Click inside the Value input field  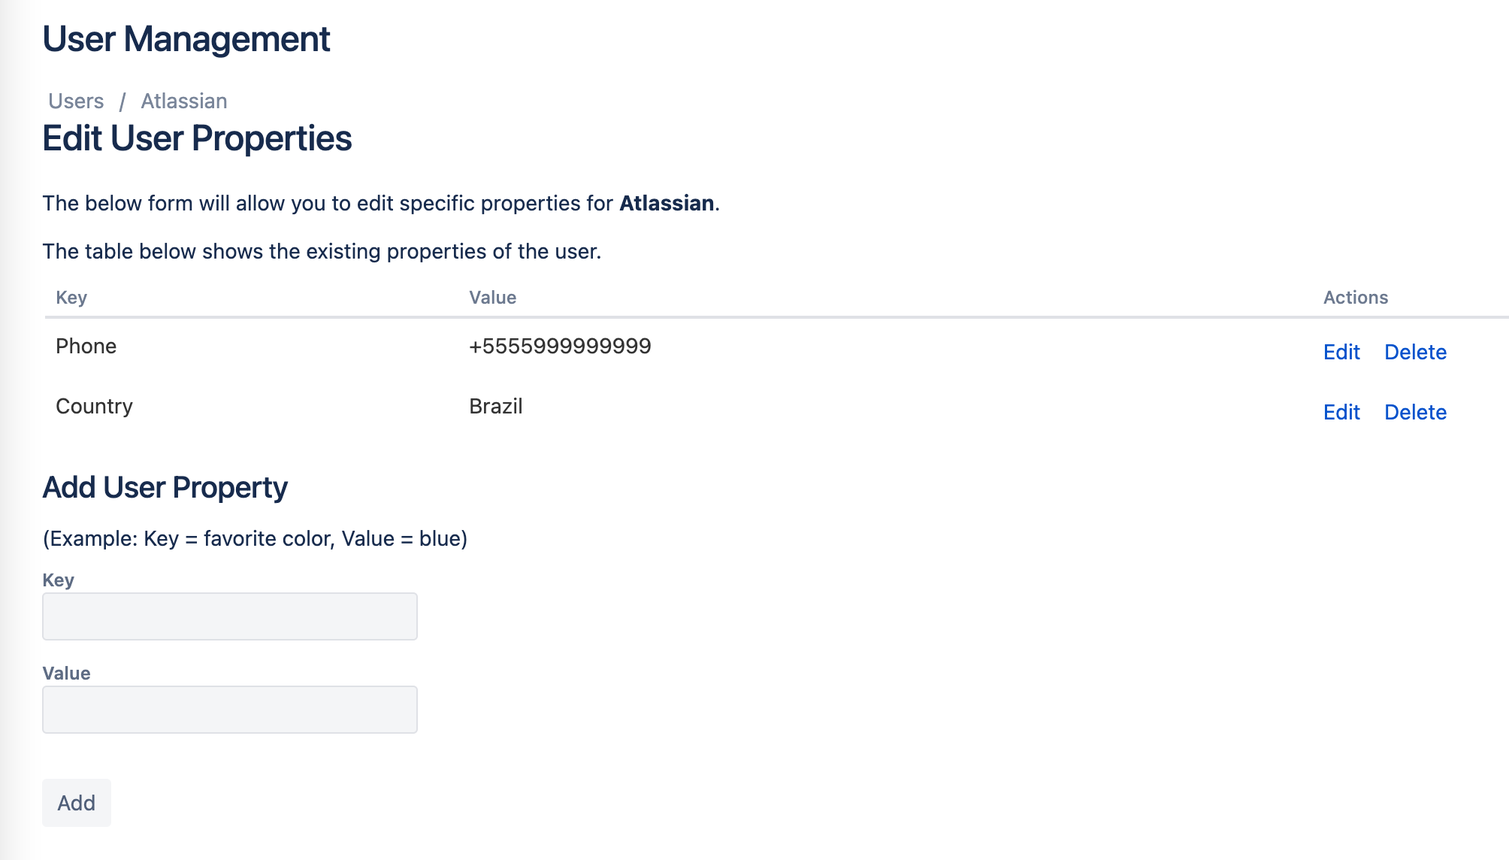click(x=229, y=709)
